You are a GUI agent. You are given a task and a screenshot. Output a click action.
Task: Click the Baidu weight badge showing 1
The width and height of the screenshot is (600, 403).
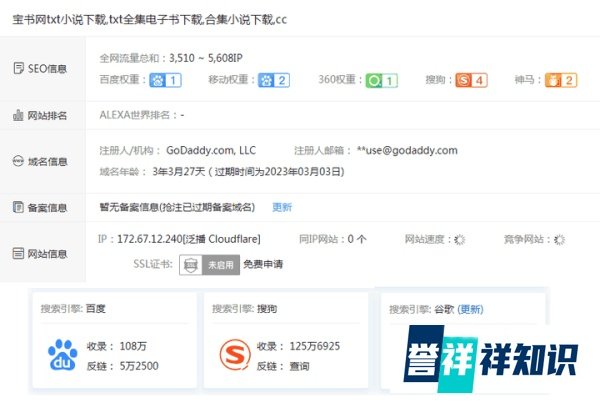pyautogui.click(x=165, y=80)
